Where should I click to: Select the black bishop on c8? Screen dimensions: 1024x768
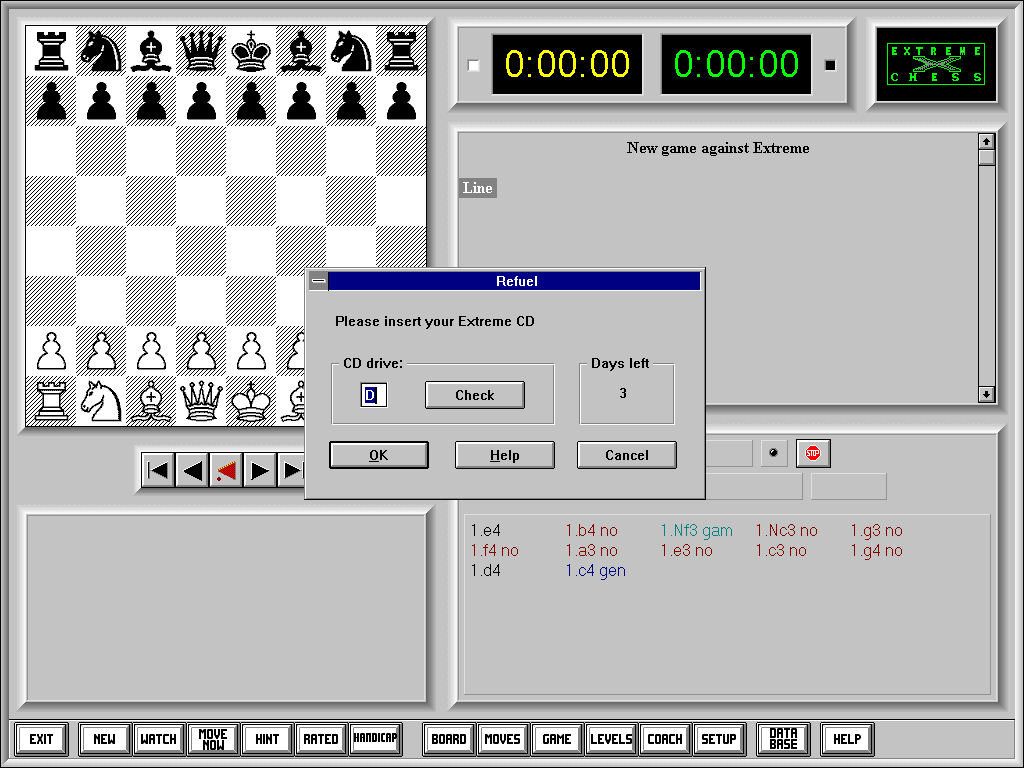click(x=151, y=51)
